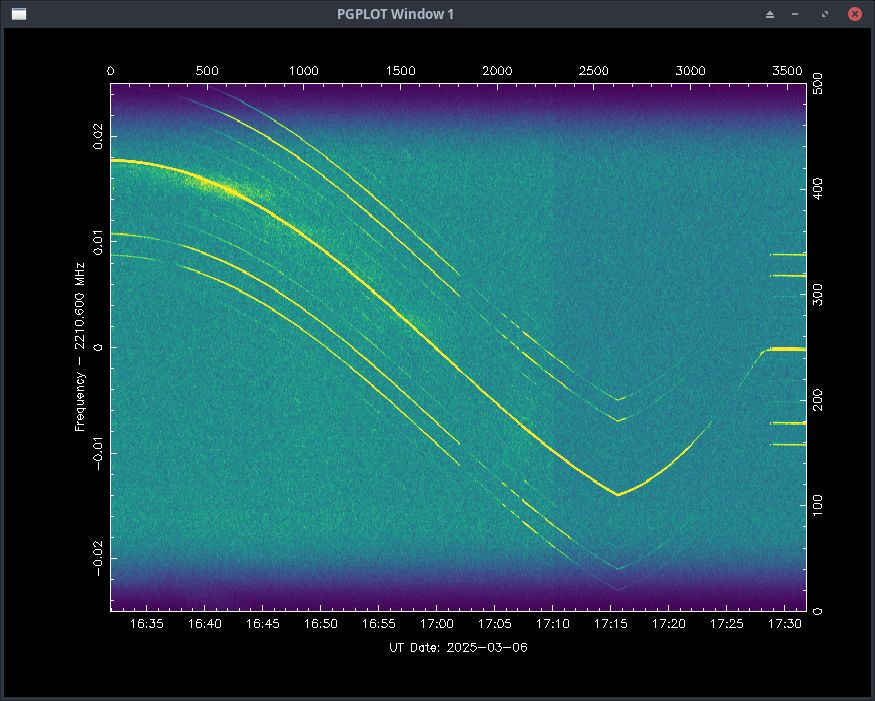Screen dimensions: 875x701
Task: Click the 'UT Date: 2025-03-06' label
Action: point(458,647)
